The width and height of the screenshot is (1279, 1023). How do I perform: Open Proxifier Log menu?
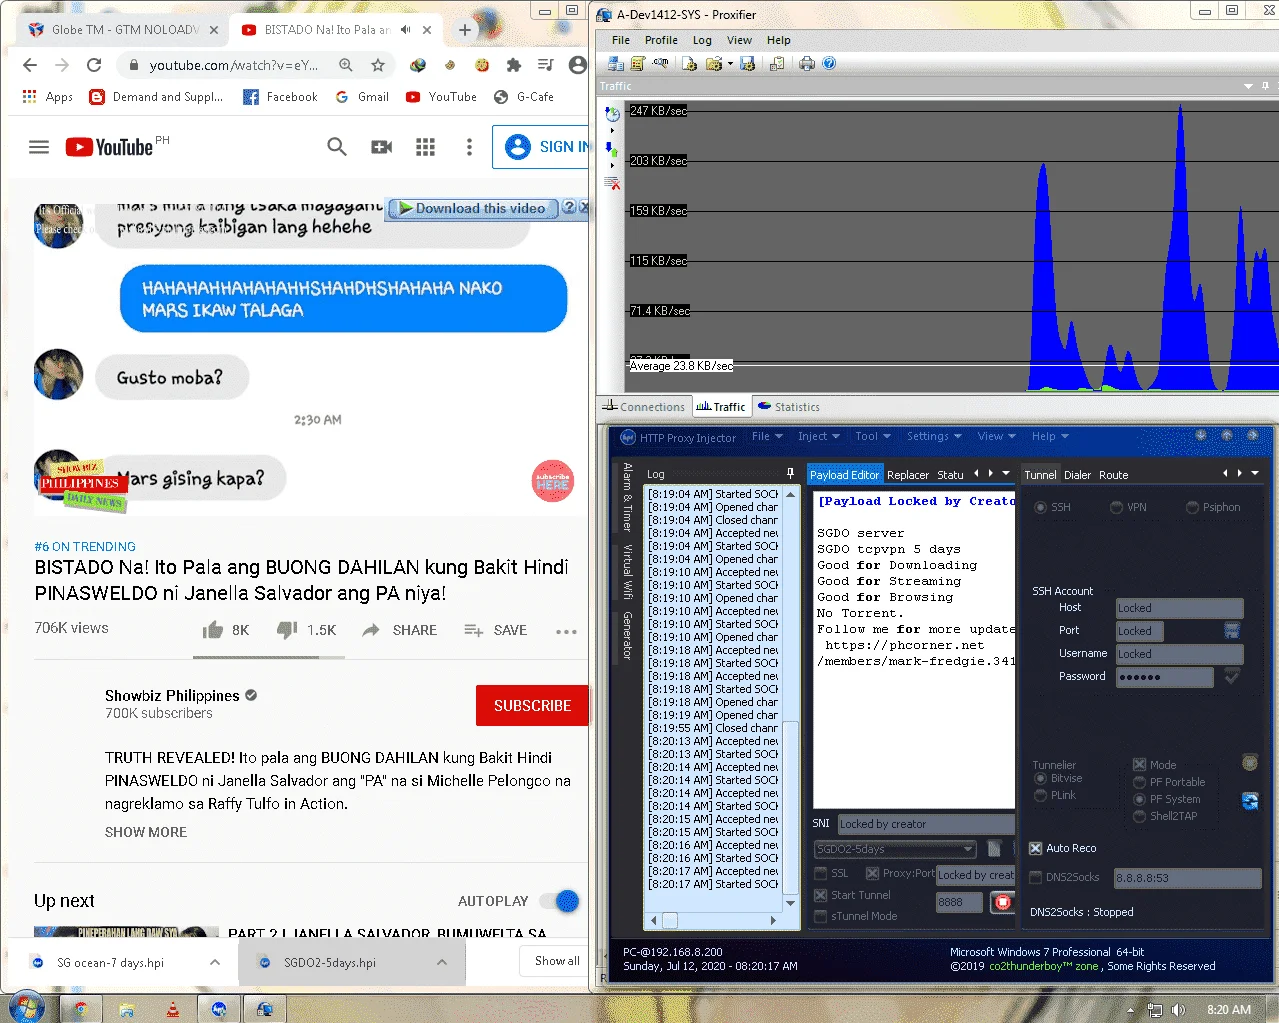(702, 40)
